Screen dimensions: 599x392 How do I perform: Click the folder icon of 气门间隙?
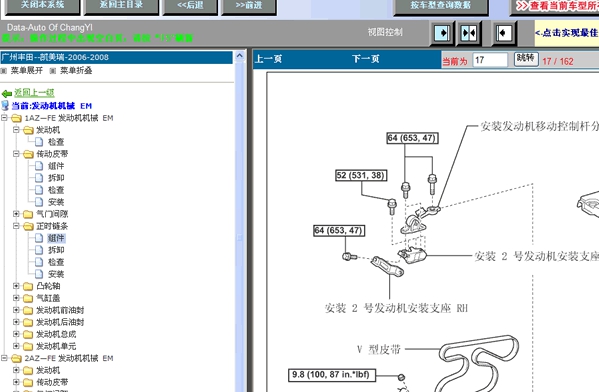(28, 214)
